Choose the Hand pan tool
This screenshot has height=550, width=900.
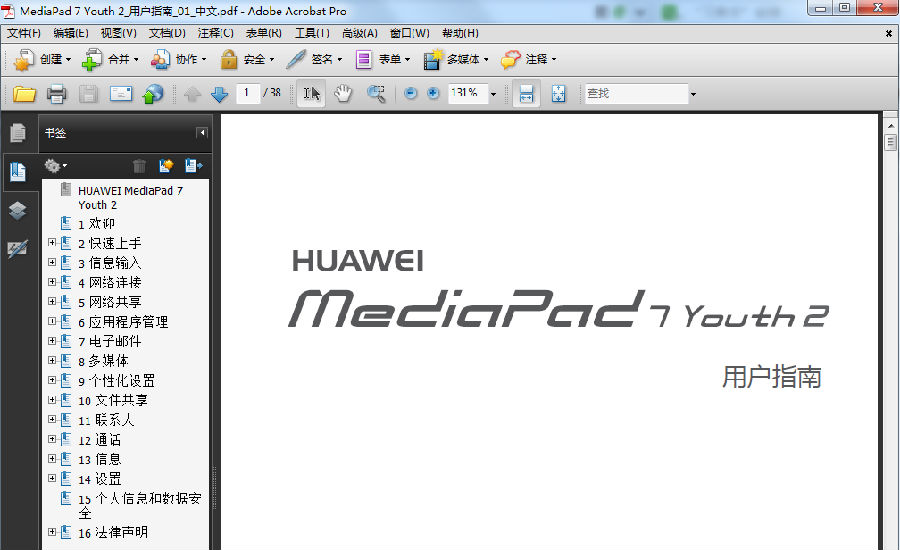(x=343, y=93)
